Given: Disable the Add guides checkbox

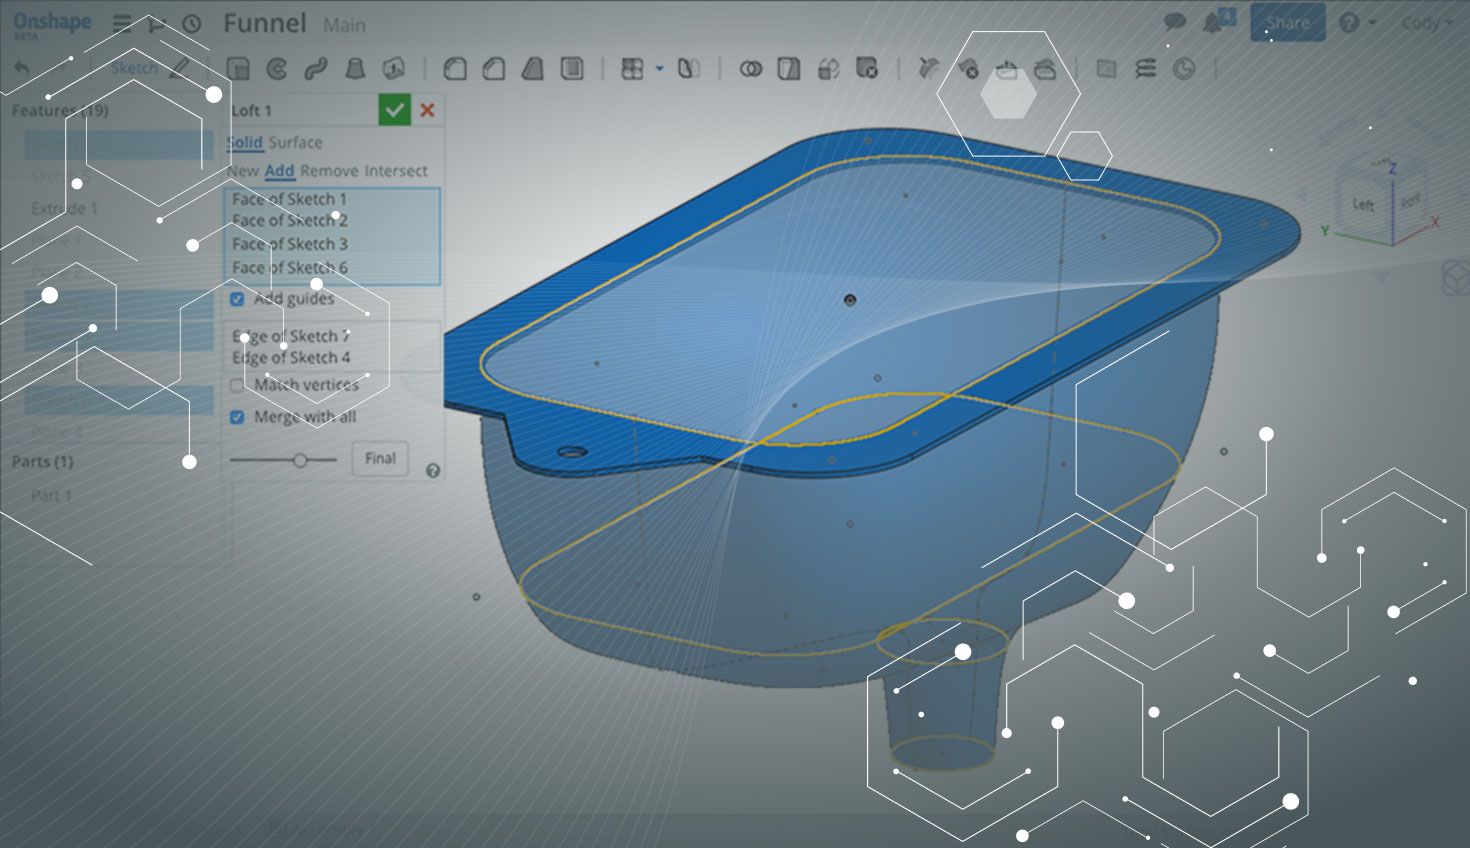Looking at the screenshot, I should tap(238, 299).
